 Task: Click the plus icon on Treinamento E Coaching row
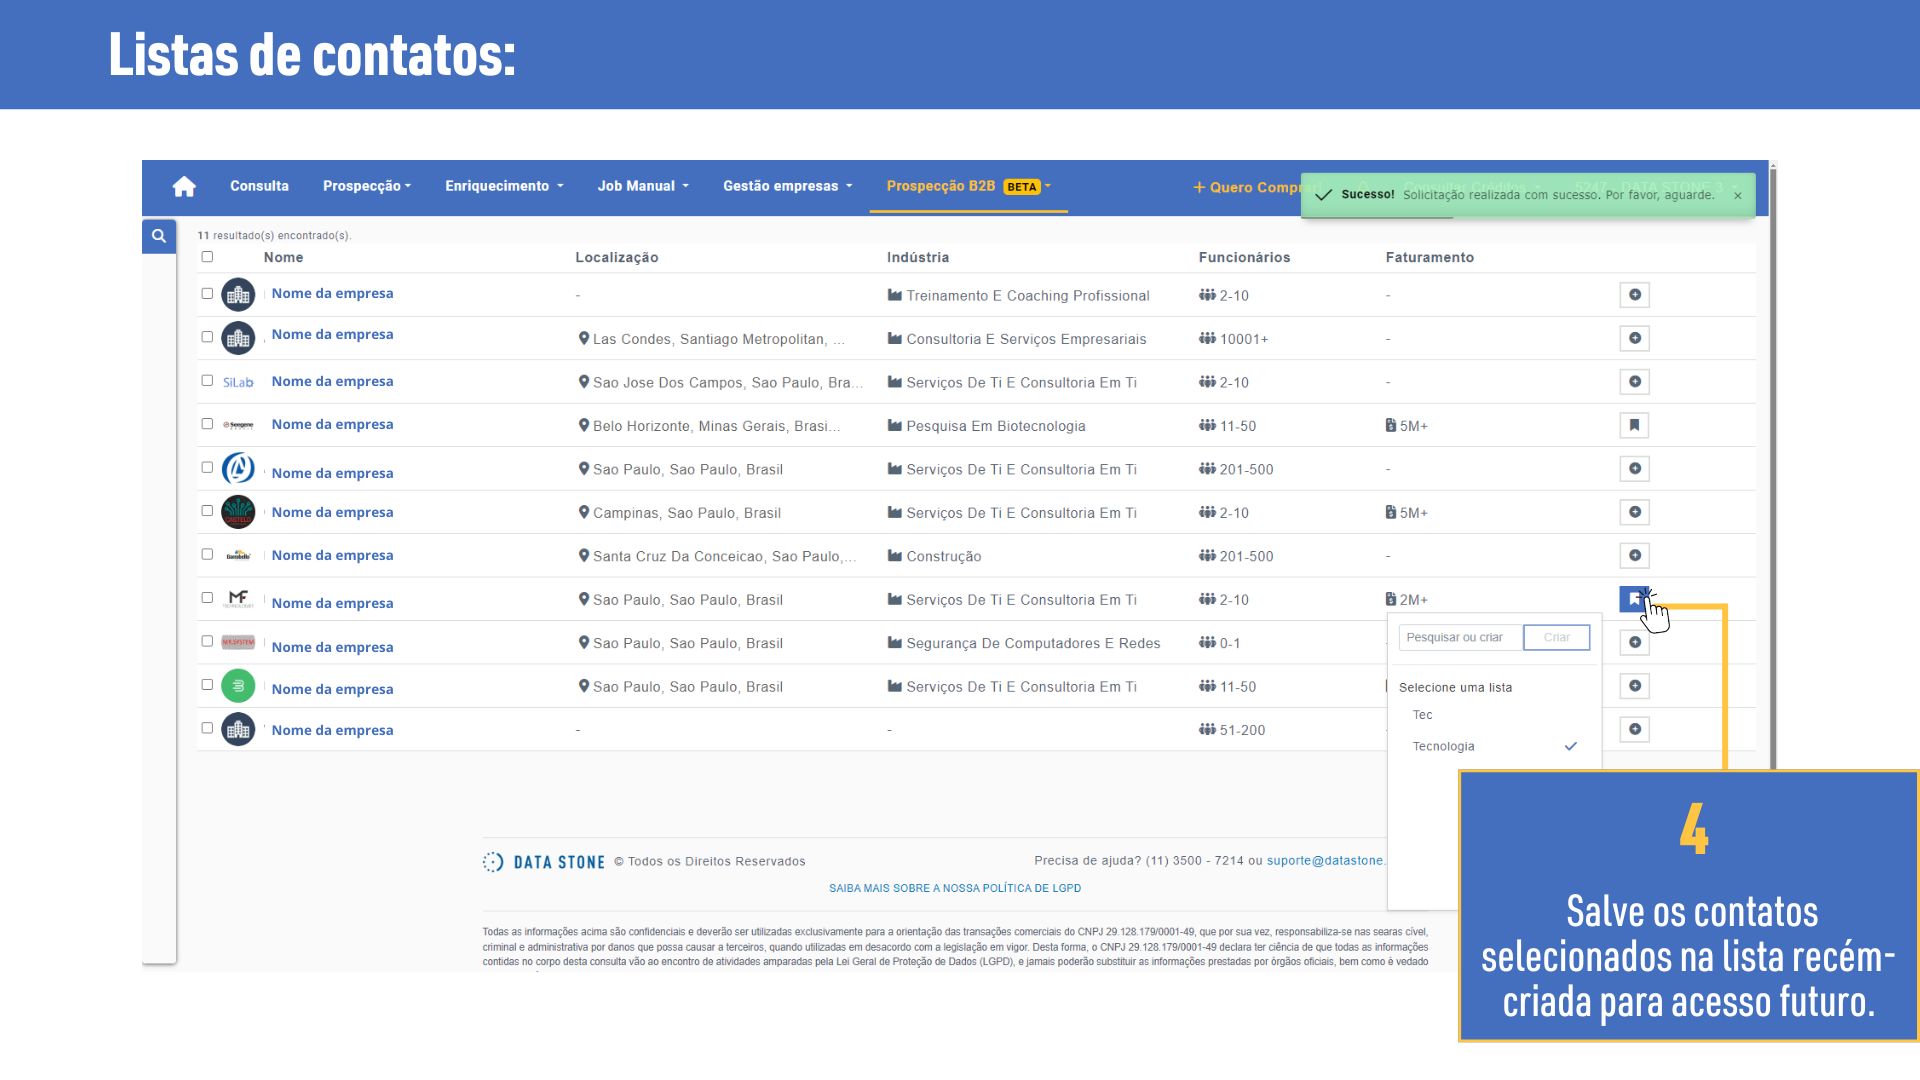click(1634, 295)
